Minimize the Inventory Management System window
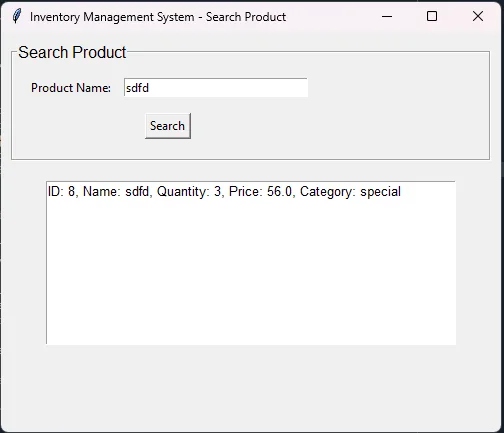The image size is (504, 433). coord(387,16)
